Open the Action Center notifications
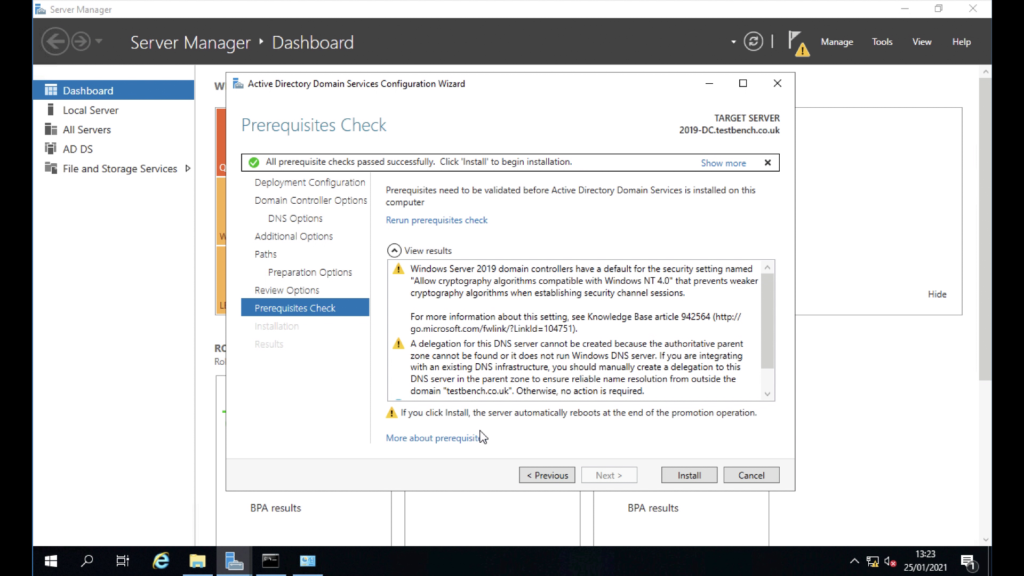 click(968, 562)
